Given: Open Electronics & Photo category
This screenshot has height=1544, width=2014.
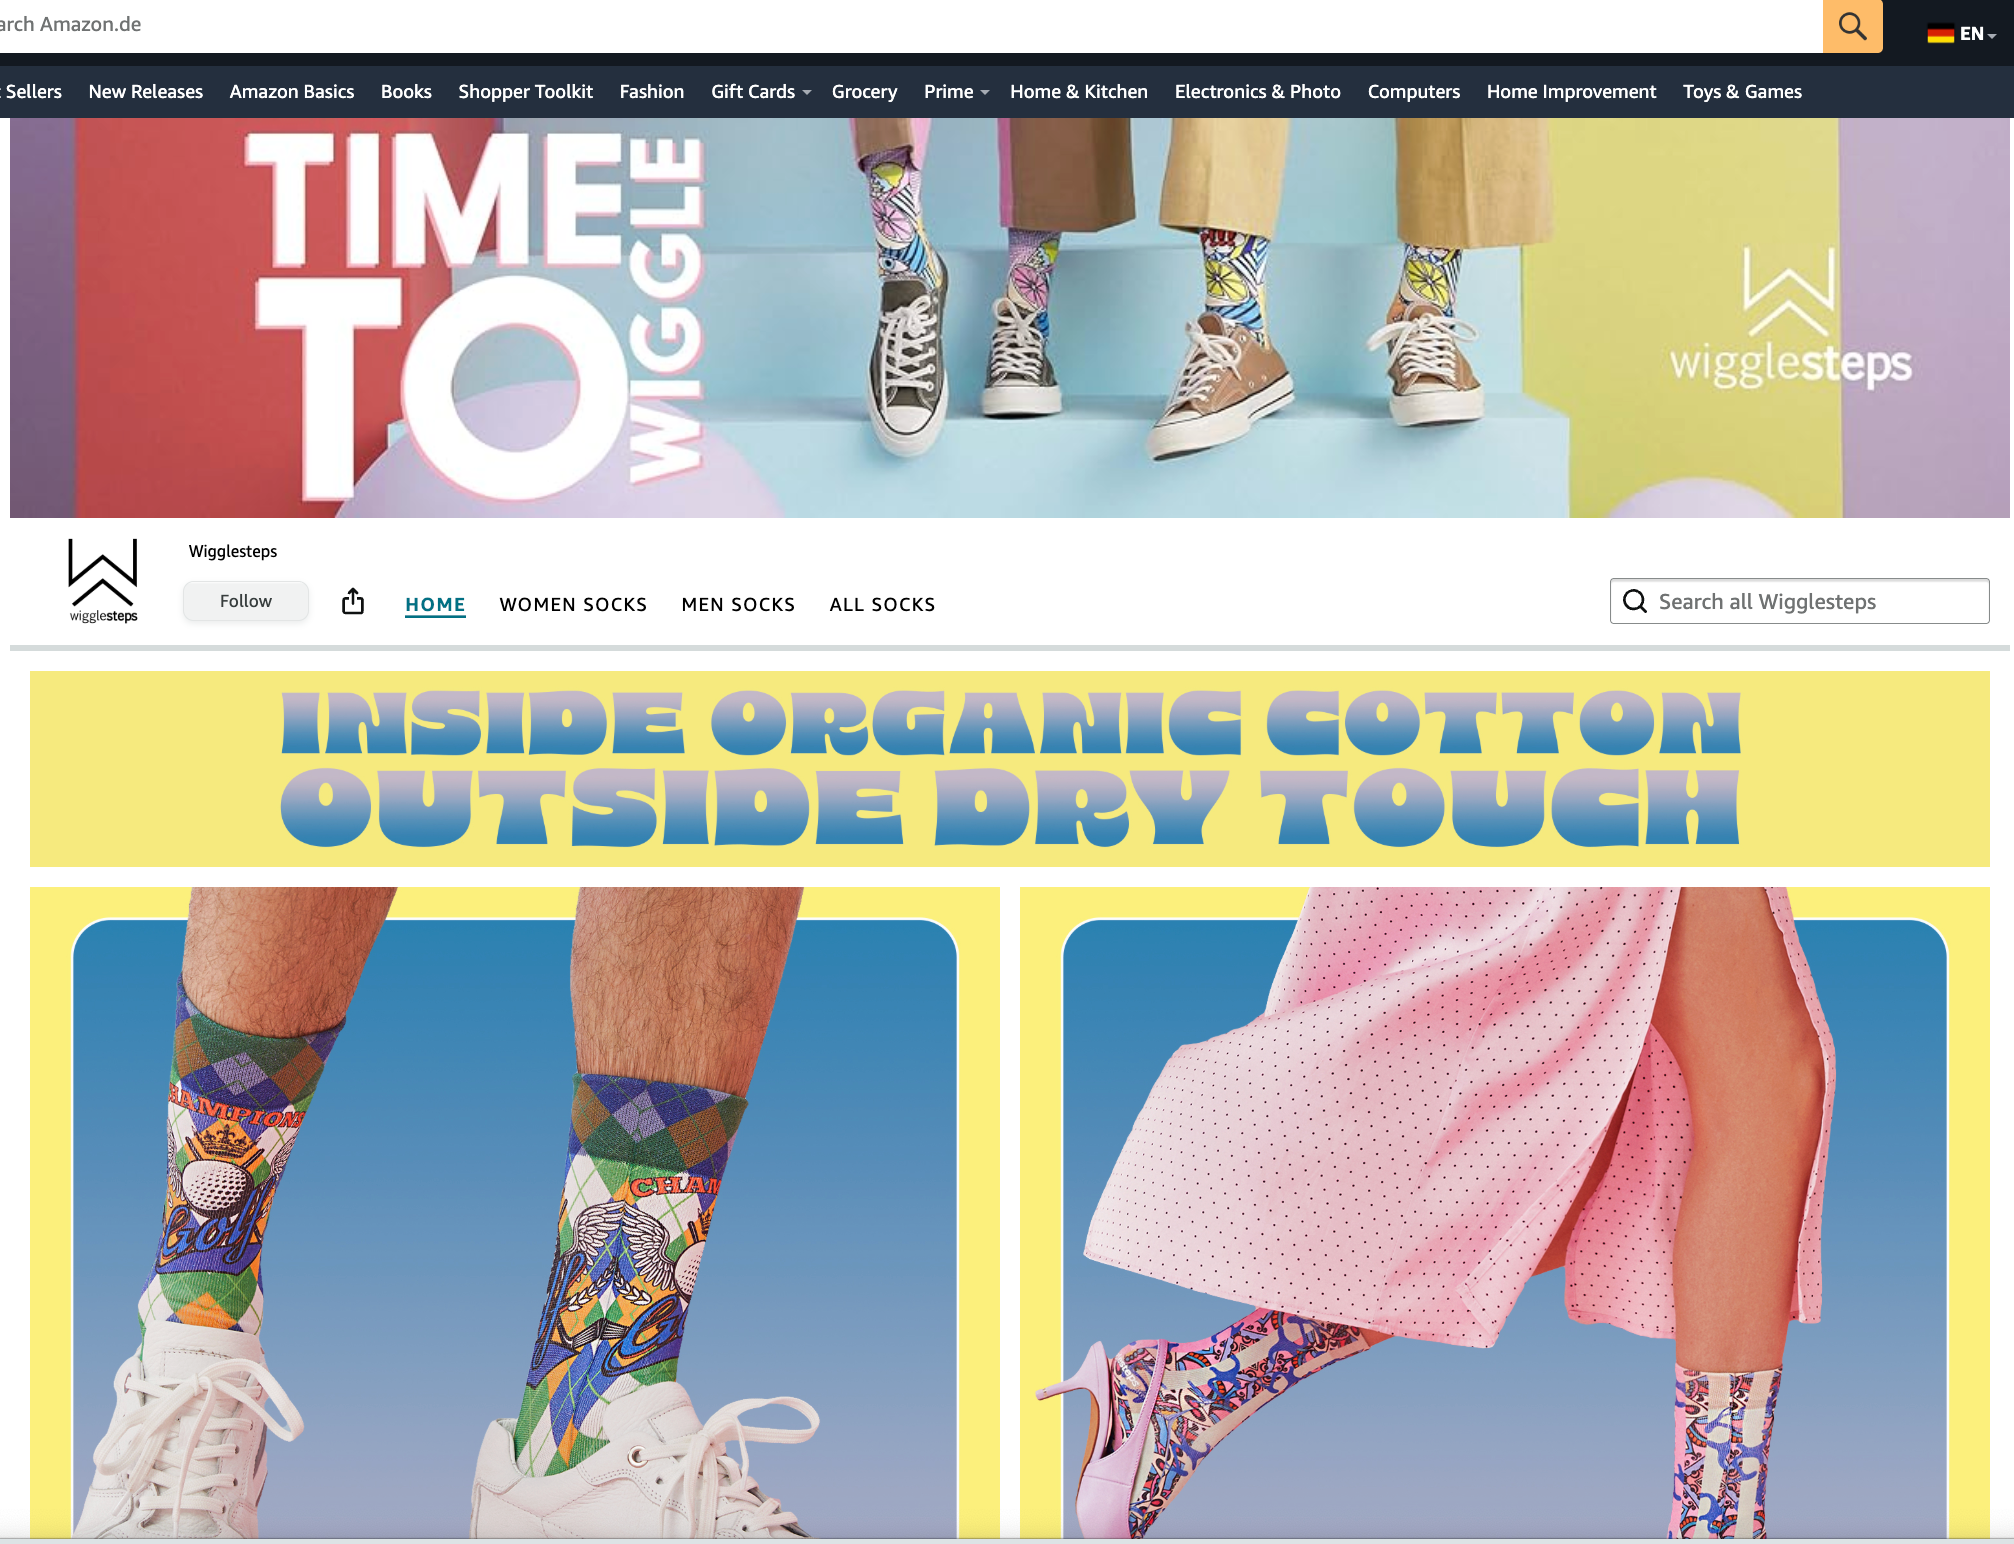Looking at the screenshot, I should (x=1258, y=92).
